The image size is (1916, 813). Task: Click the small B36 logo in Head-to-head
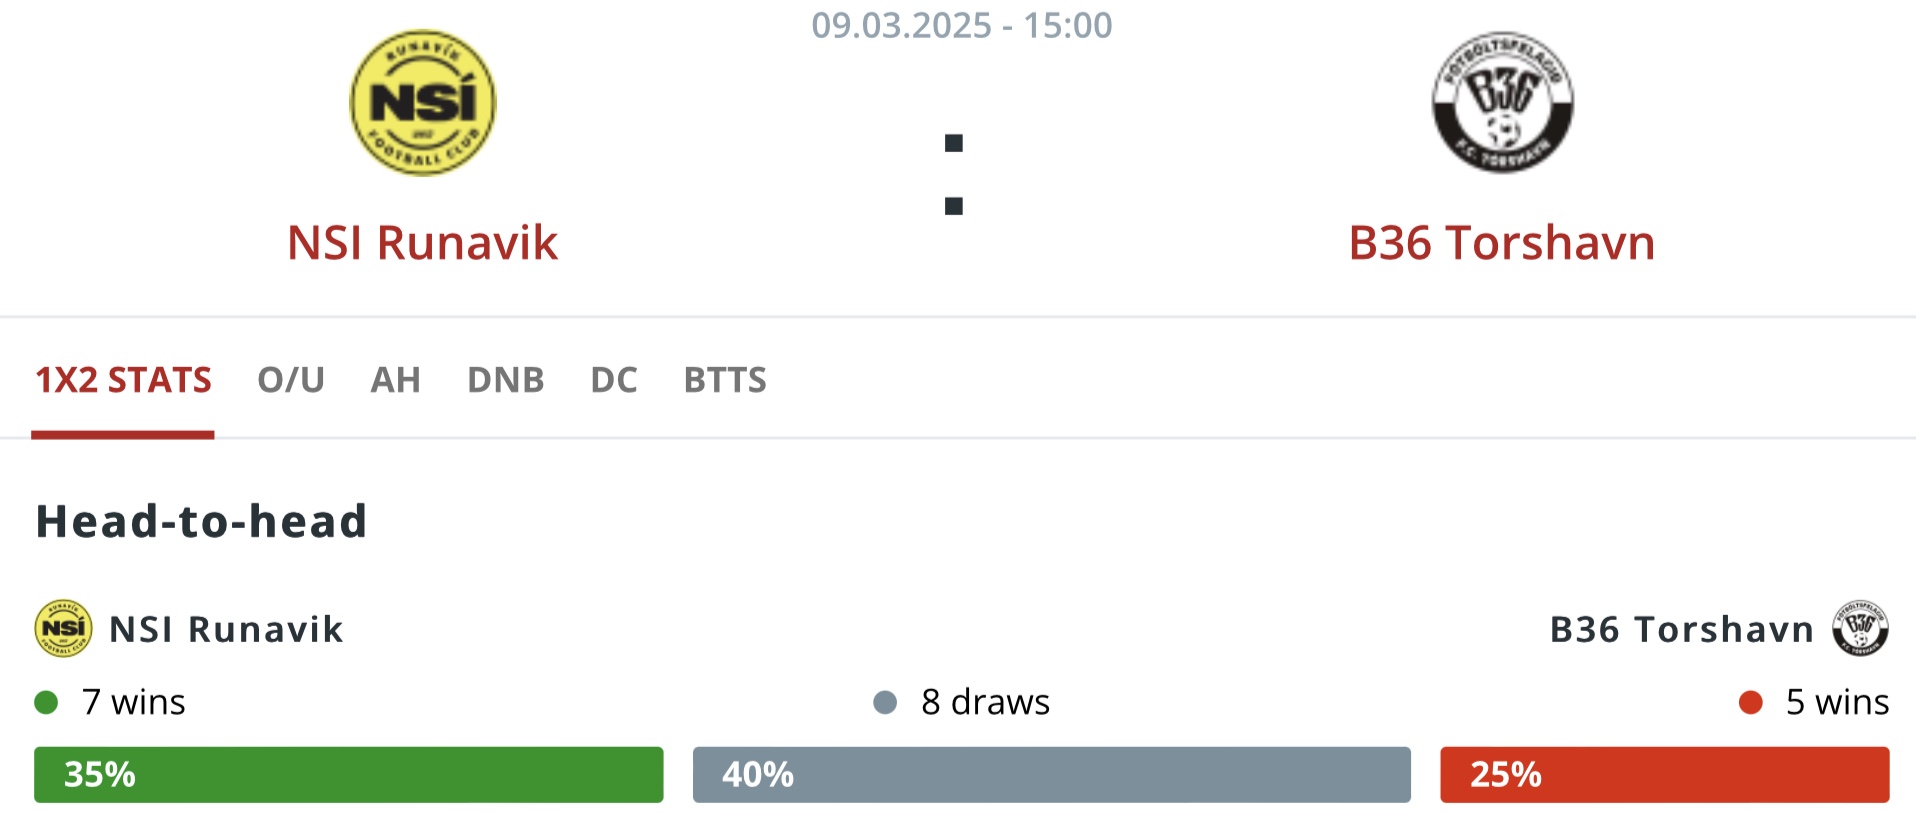[x=1860, y=628]
